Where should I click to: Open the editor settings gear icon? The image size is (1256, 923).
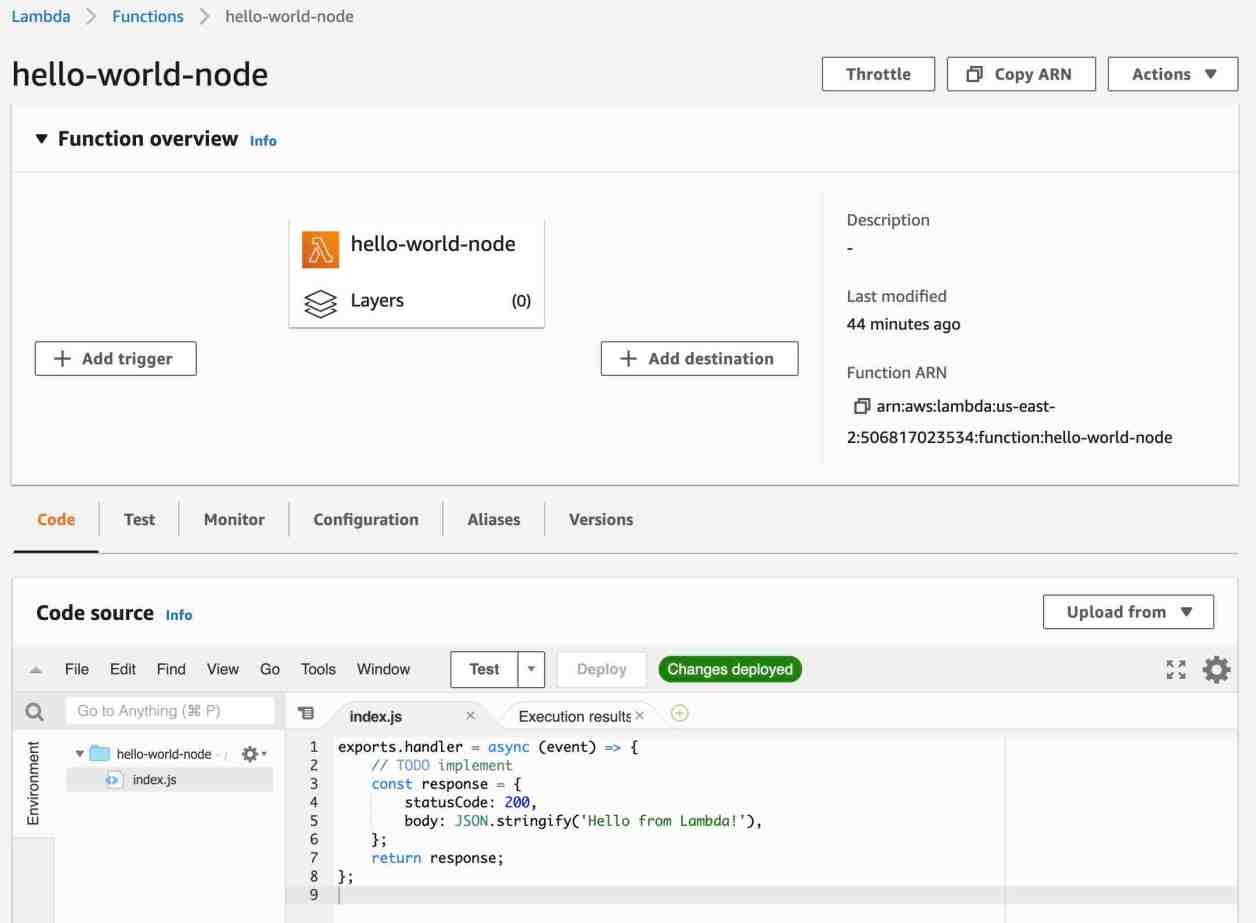(1216, 669)
